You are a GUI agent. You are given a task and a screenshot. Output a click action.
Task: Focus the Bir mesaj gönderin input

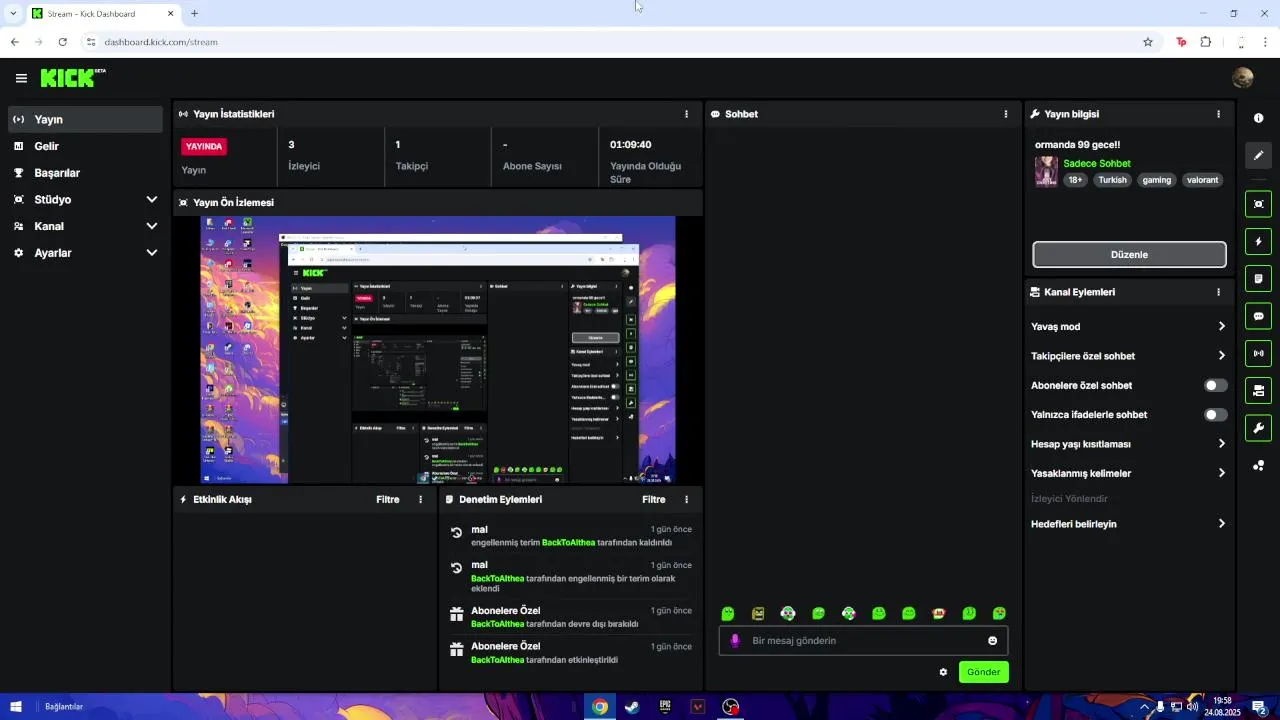[x=863, y=641]
